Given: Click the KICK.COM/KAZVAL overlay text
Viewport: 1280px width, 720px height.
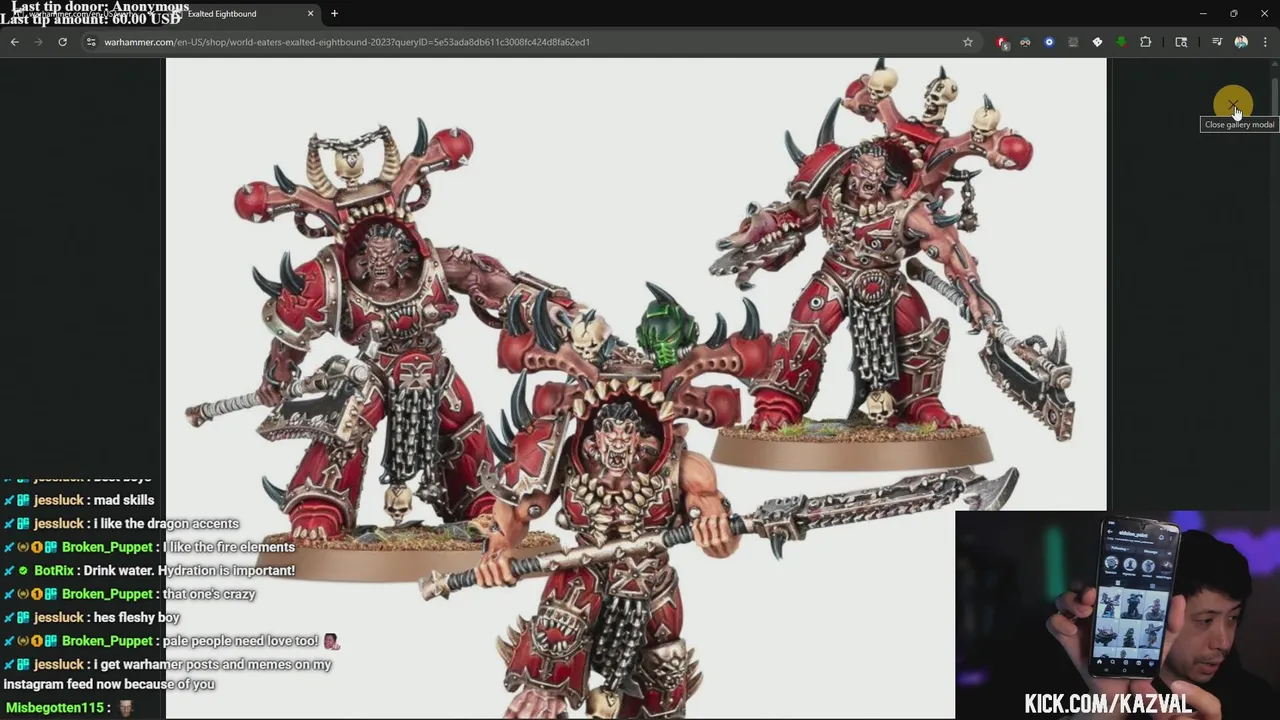Looking at the screenshot, I should click(1108, 703).
